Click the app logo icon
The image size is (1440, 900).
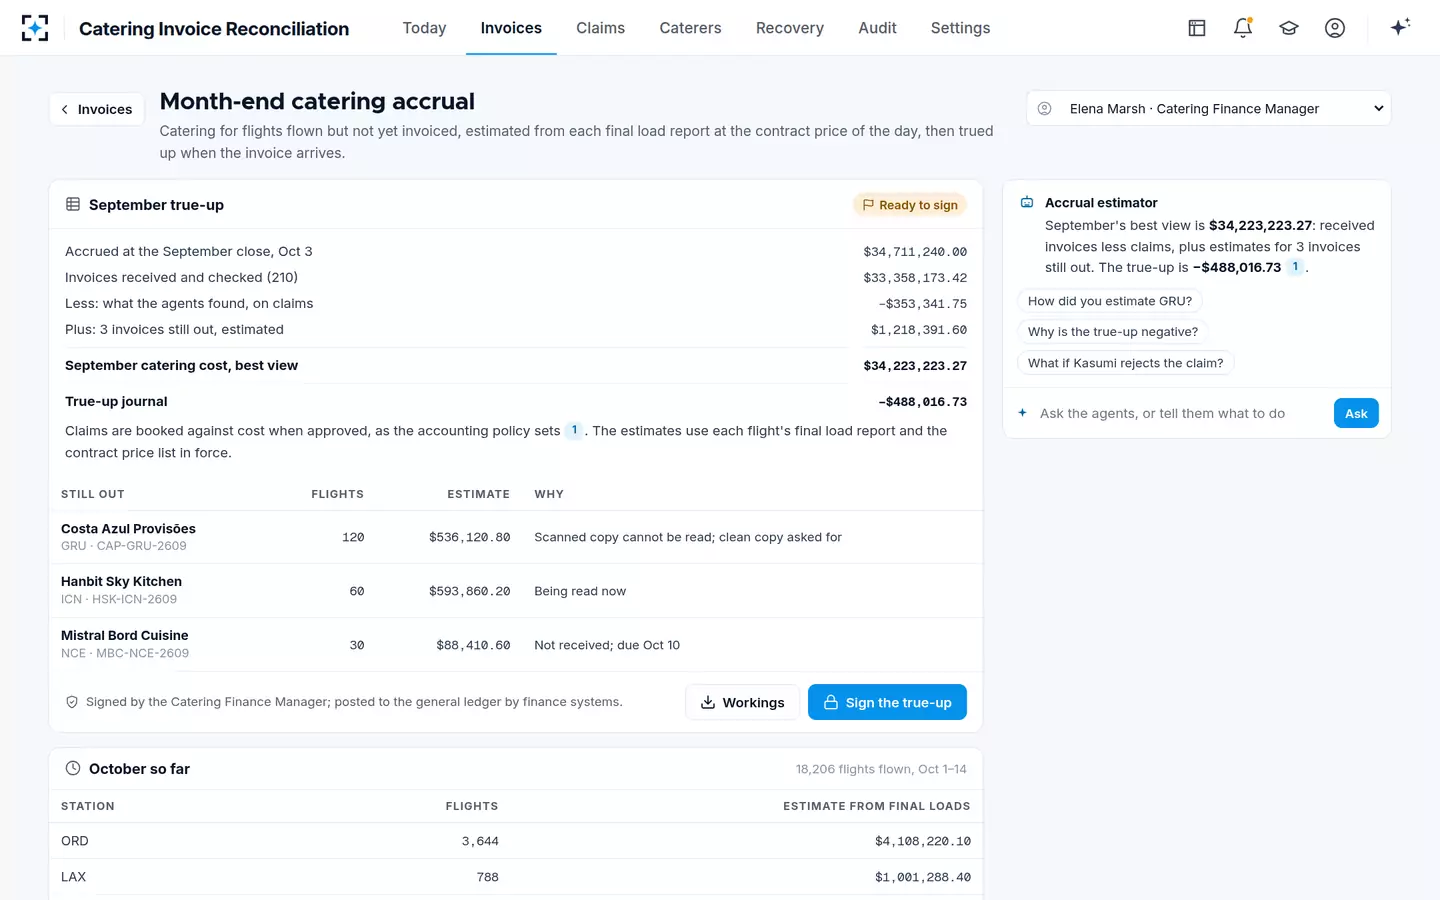[x=35, y=28]
